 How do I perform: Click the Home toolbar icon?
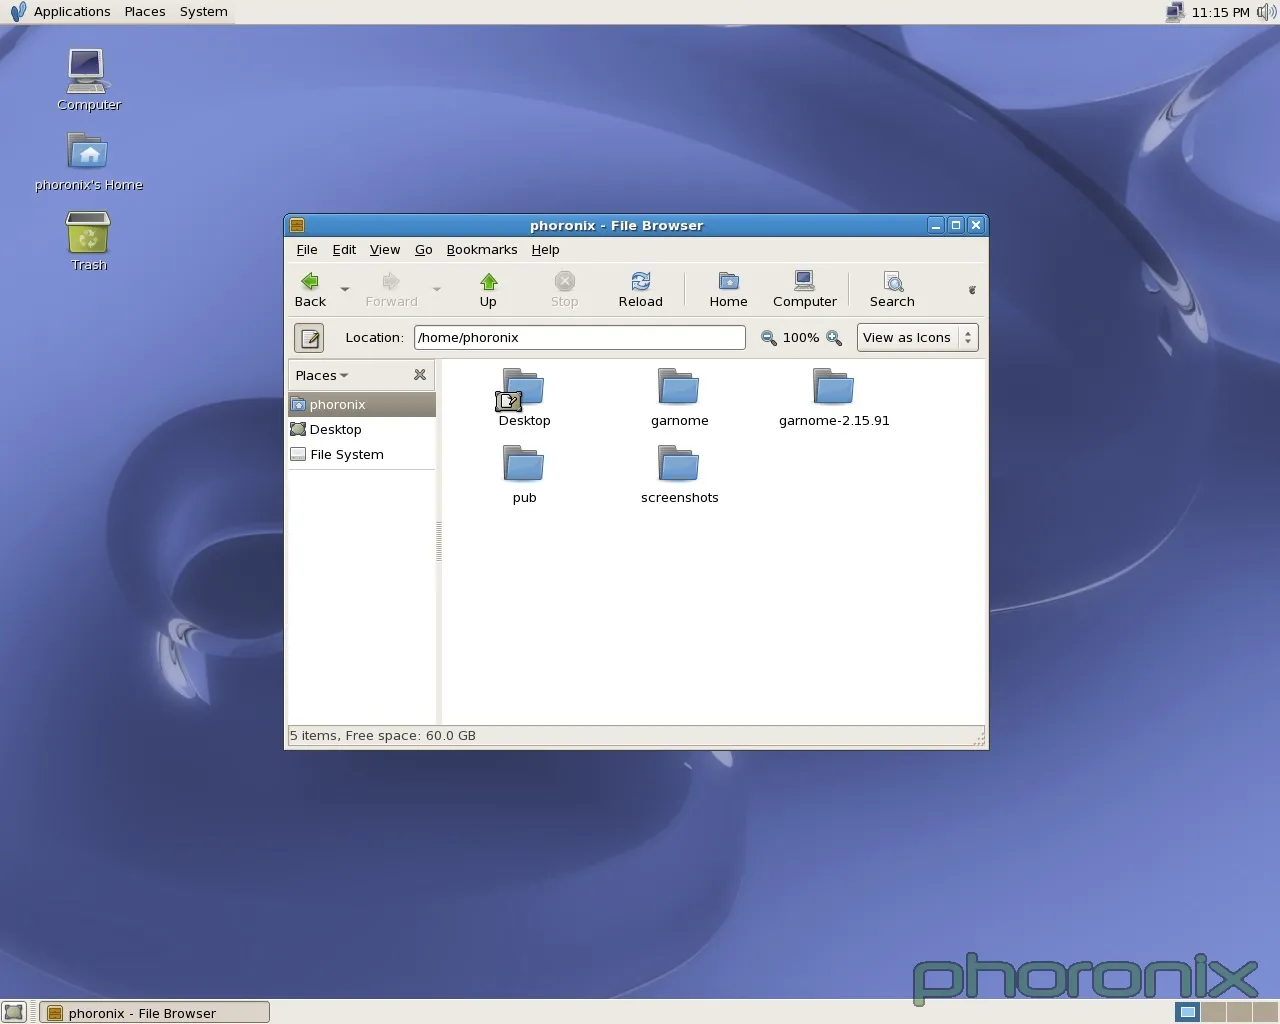[x=728, y=289]
